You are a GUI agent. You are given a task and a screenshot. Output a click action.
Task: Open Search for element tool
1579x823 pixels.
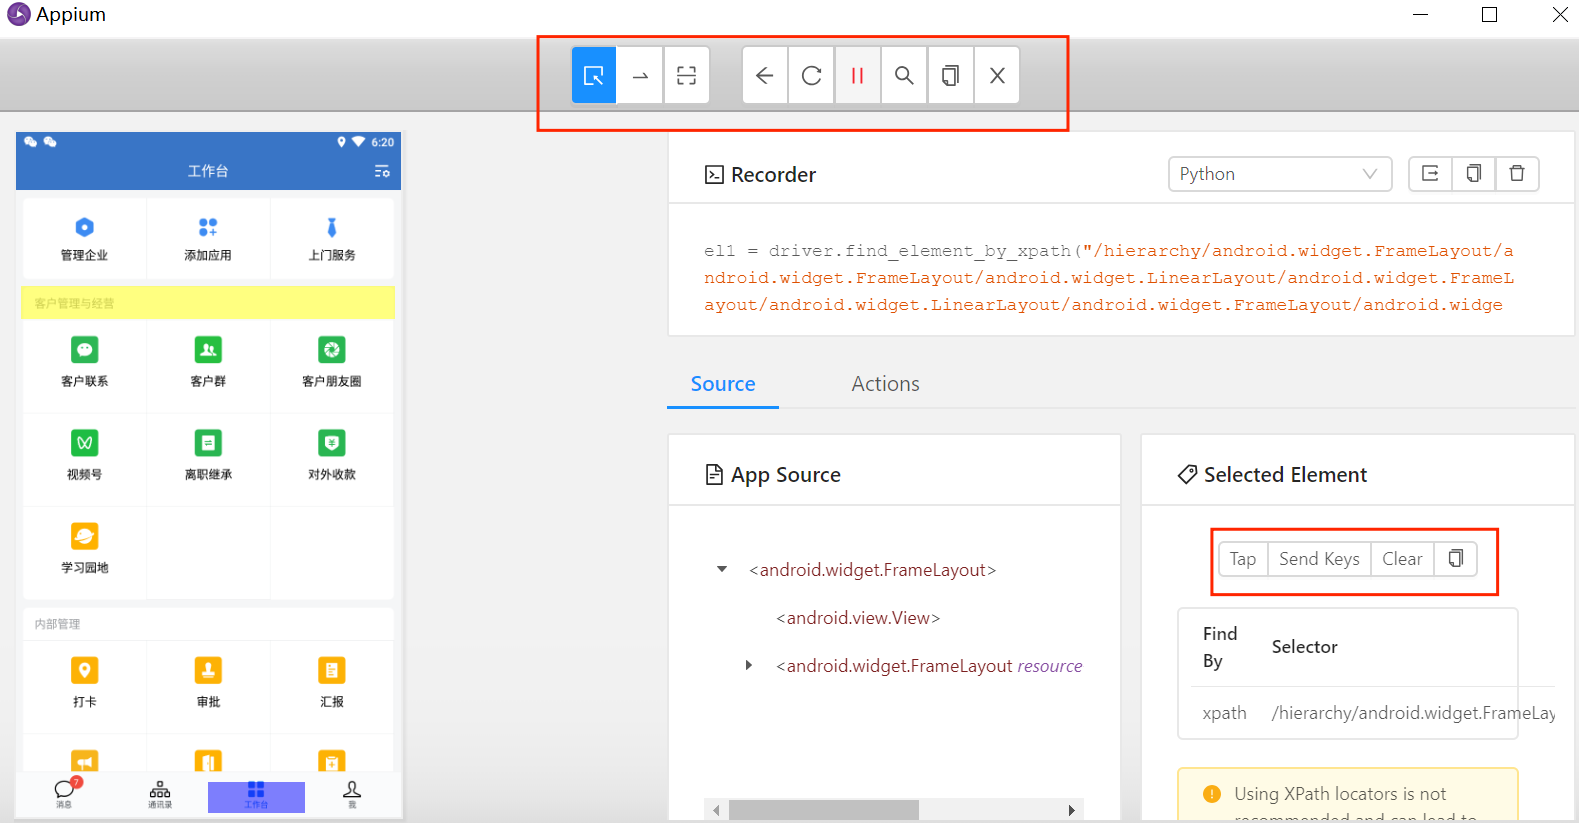click(904, 75)
